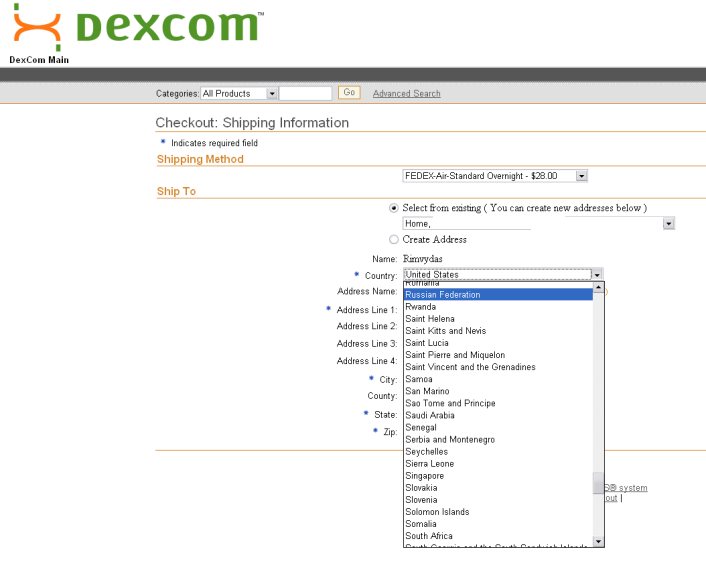This screenshot has width=706, height=588.
Task: Select Singapore in the country list
Action: 425,476
